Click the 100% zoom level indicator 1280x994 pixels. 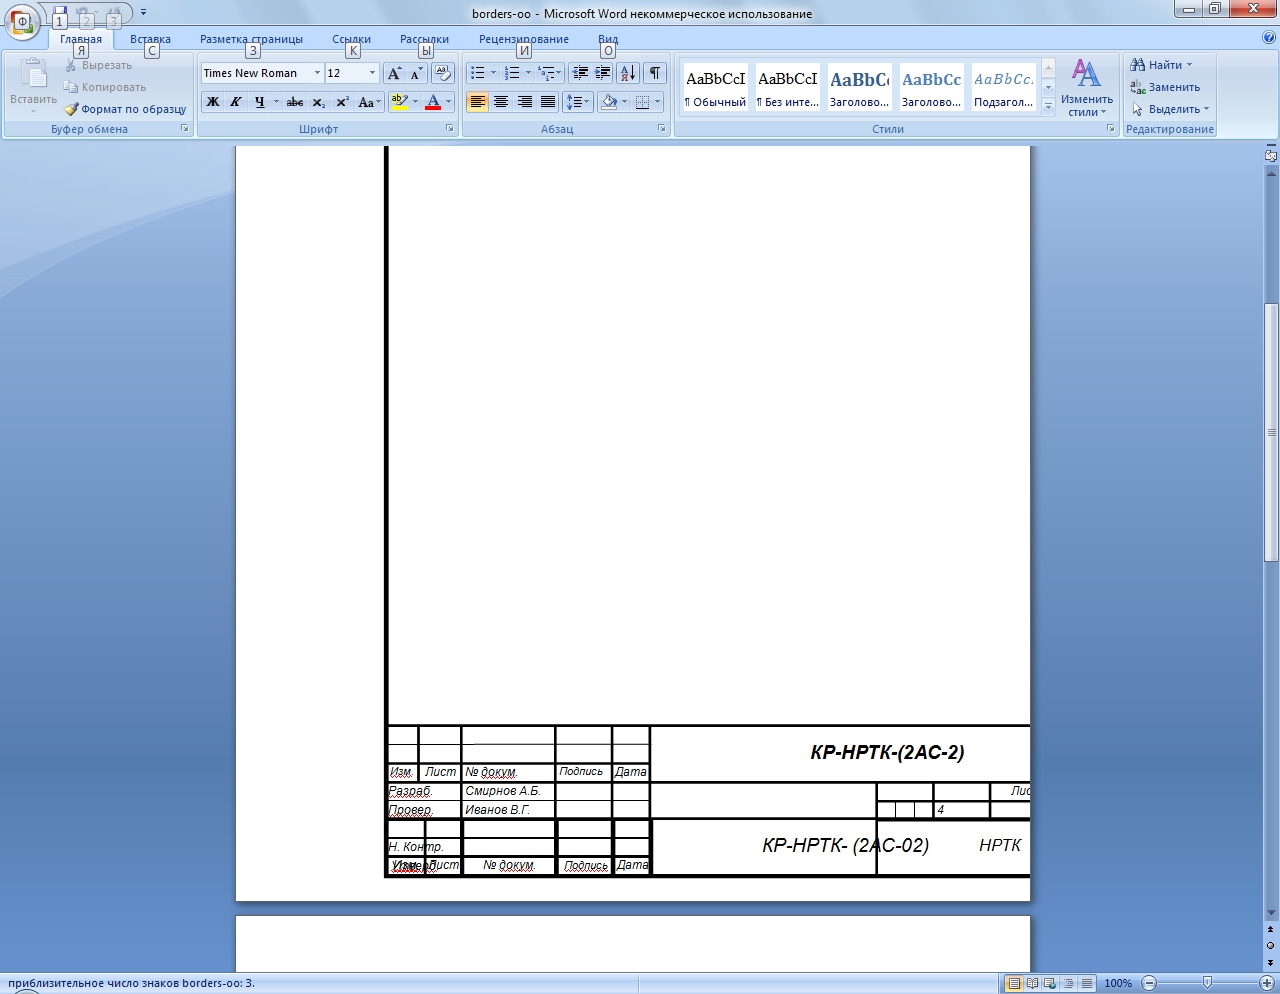[1118, 983]
